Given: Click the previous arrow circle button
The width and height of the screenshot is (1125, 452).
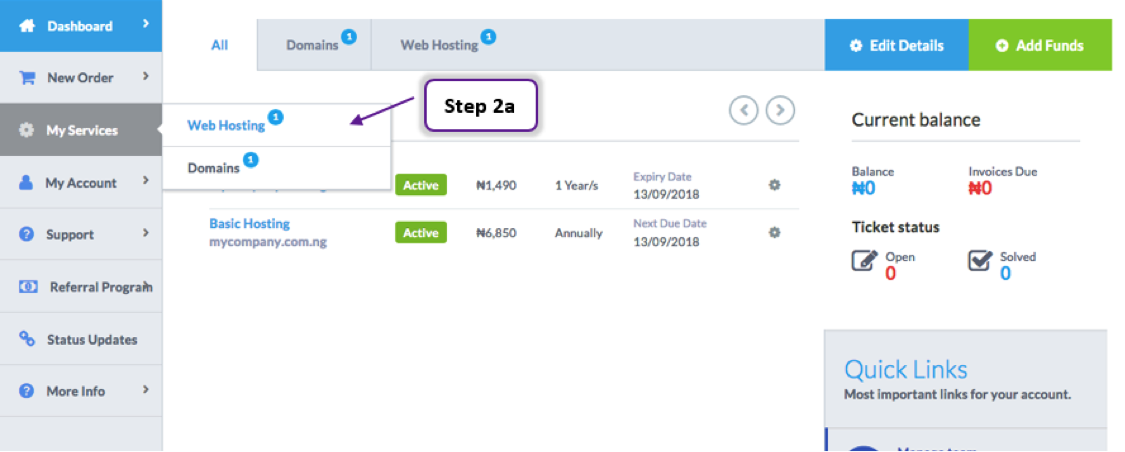Looking at the screenshot, I should (x=744, y=110).
